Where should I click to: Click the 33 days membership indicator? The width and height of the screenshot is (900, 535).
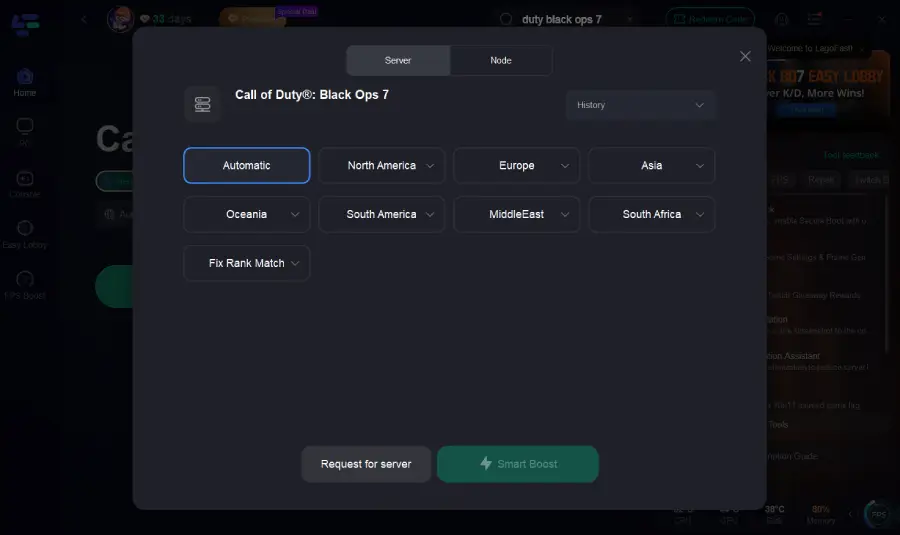(x=165, y=19)
